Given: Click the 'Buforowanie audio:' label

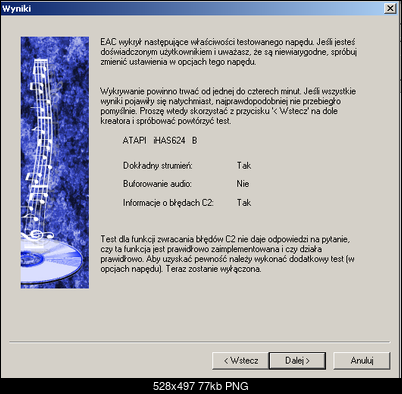Looking at the screenshot, I should coord(157,184).
